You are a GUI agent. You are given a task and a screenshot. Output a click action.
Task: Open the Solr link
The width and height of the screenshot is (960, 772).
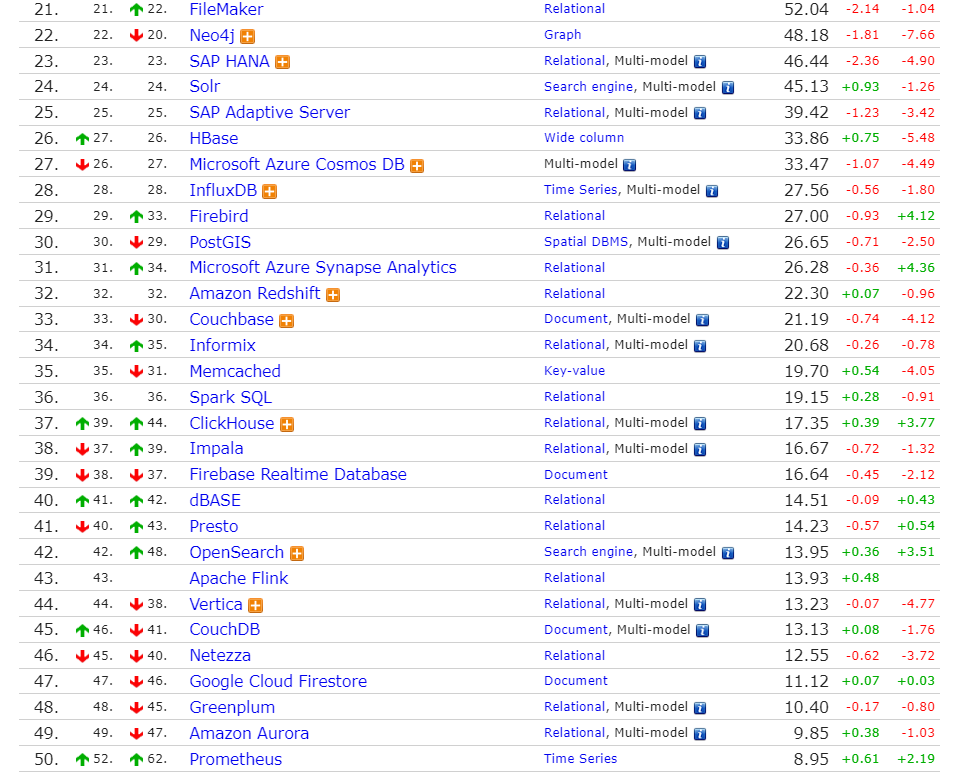pos(204,86)
